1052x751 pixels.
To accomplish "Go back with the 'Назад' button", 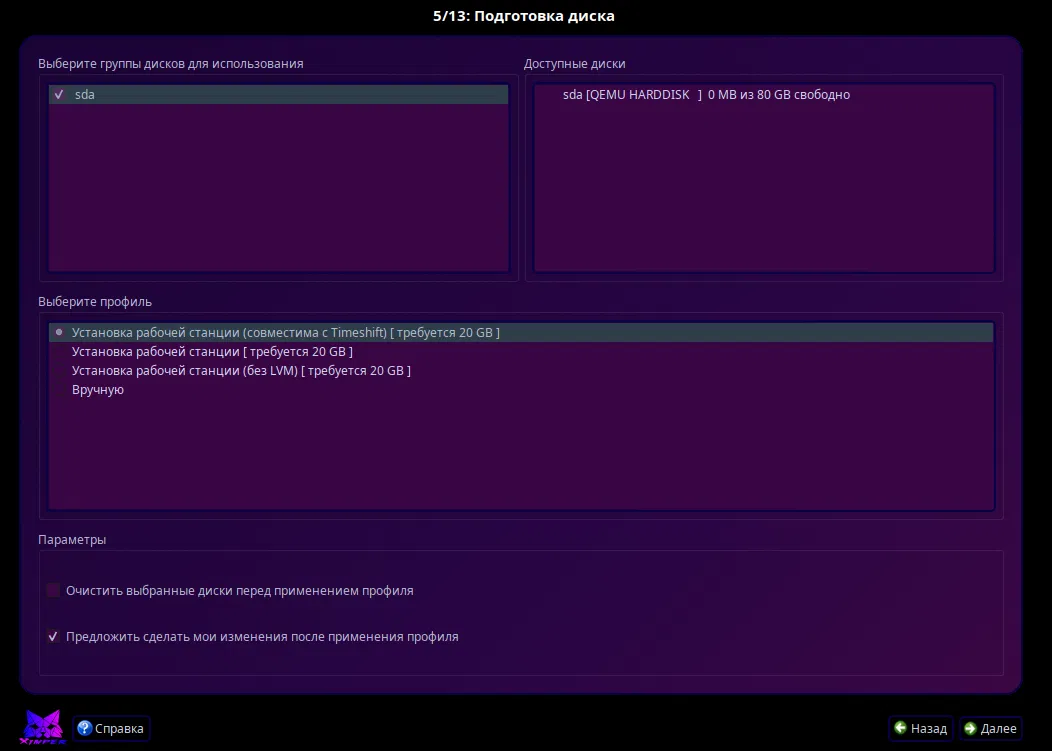I will tap(921, 728).
